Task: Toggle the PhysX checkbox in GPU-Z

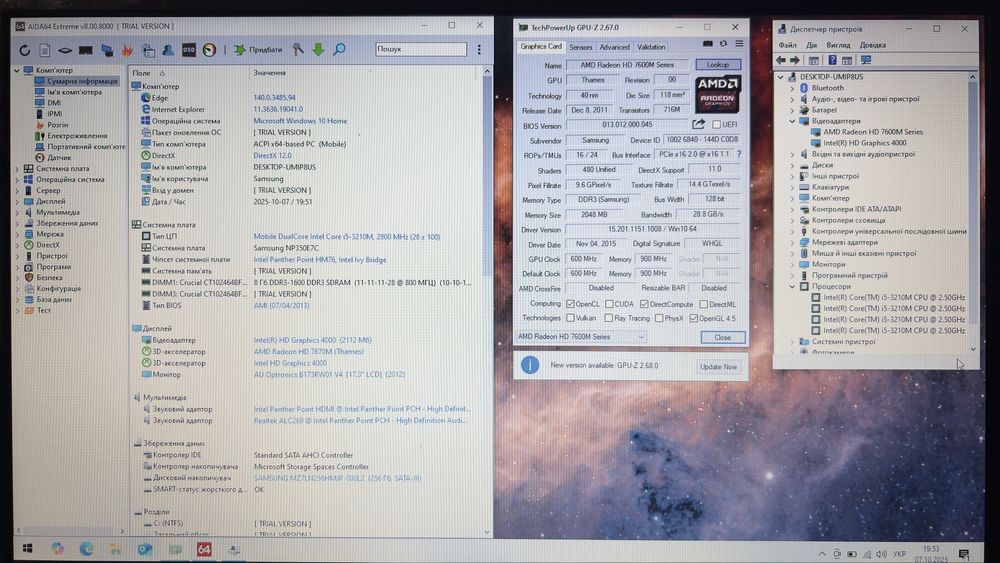Action: (x=659, y=318)
